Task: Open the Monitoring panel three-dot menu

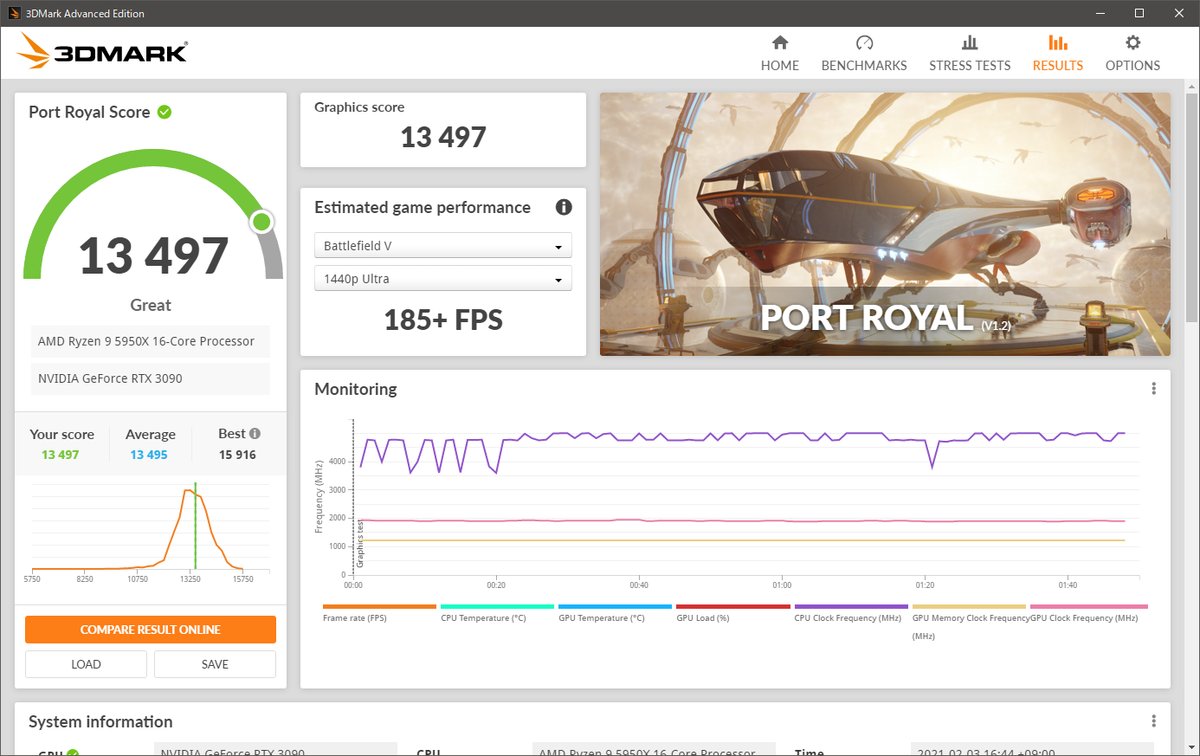Action: pyautogui.click(x=1153, y=389)
